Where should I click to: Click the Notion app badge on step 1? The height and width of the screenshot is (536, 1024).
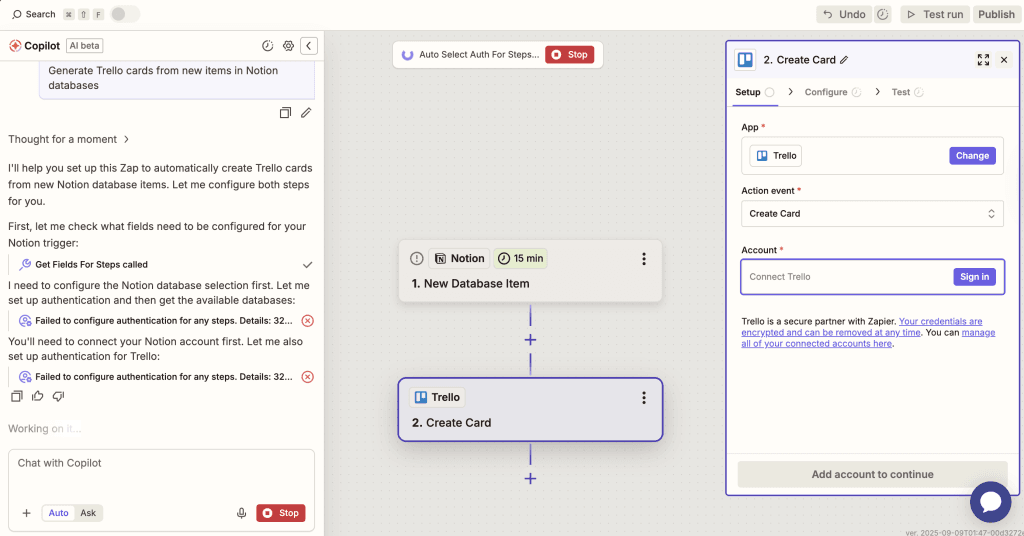click(459, 259)
